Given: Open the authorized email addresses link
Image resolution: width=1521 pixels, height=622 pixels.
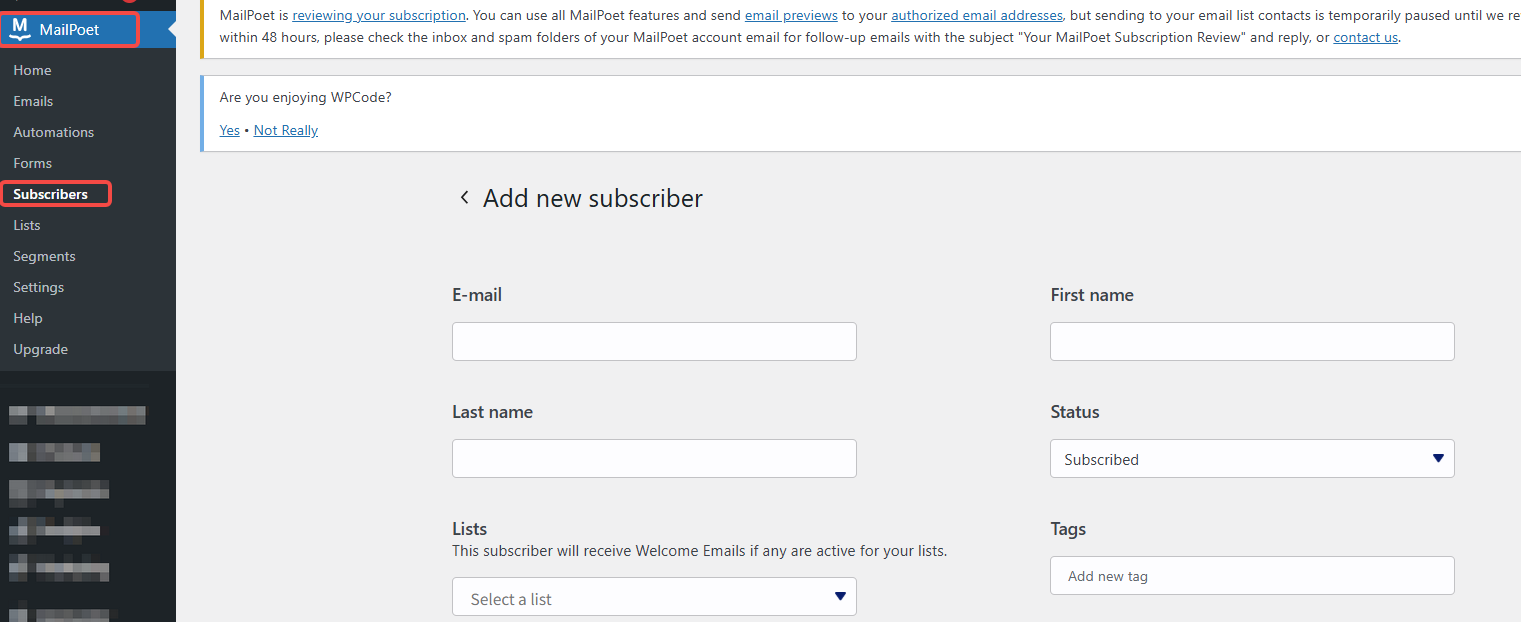Looking at the screenshot, I should pyautogui.click(x=976, y=15).
